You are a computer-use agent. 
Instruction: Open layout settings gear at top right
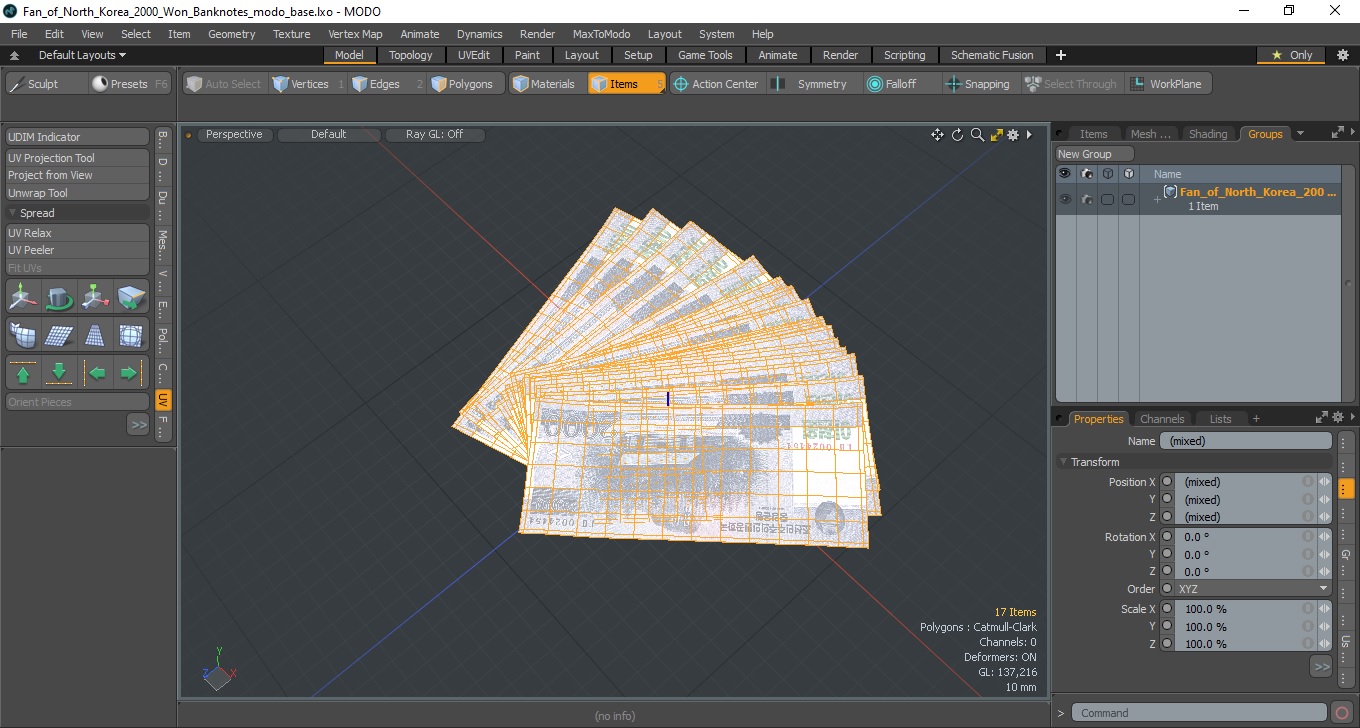pos(1343,55)
